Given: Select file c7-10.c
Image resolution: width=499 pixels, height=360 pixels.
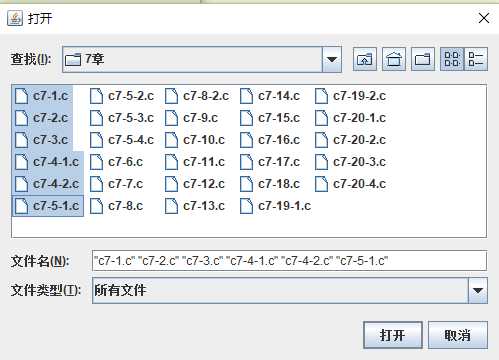Looking at the screenshot, I should pos(195,140).
